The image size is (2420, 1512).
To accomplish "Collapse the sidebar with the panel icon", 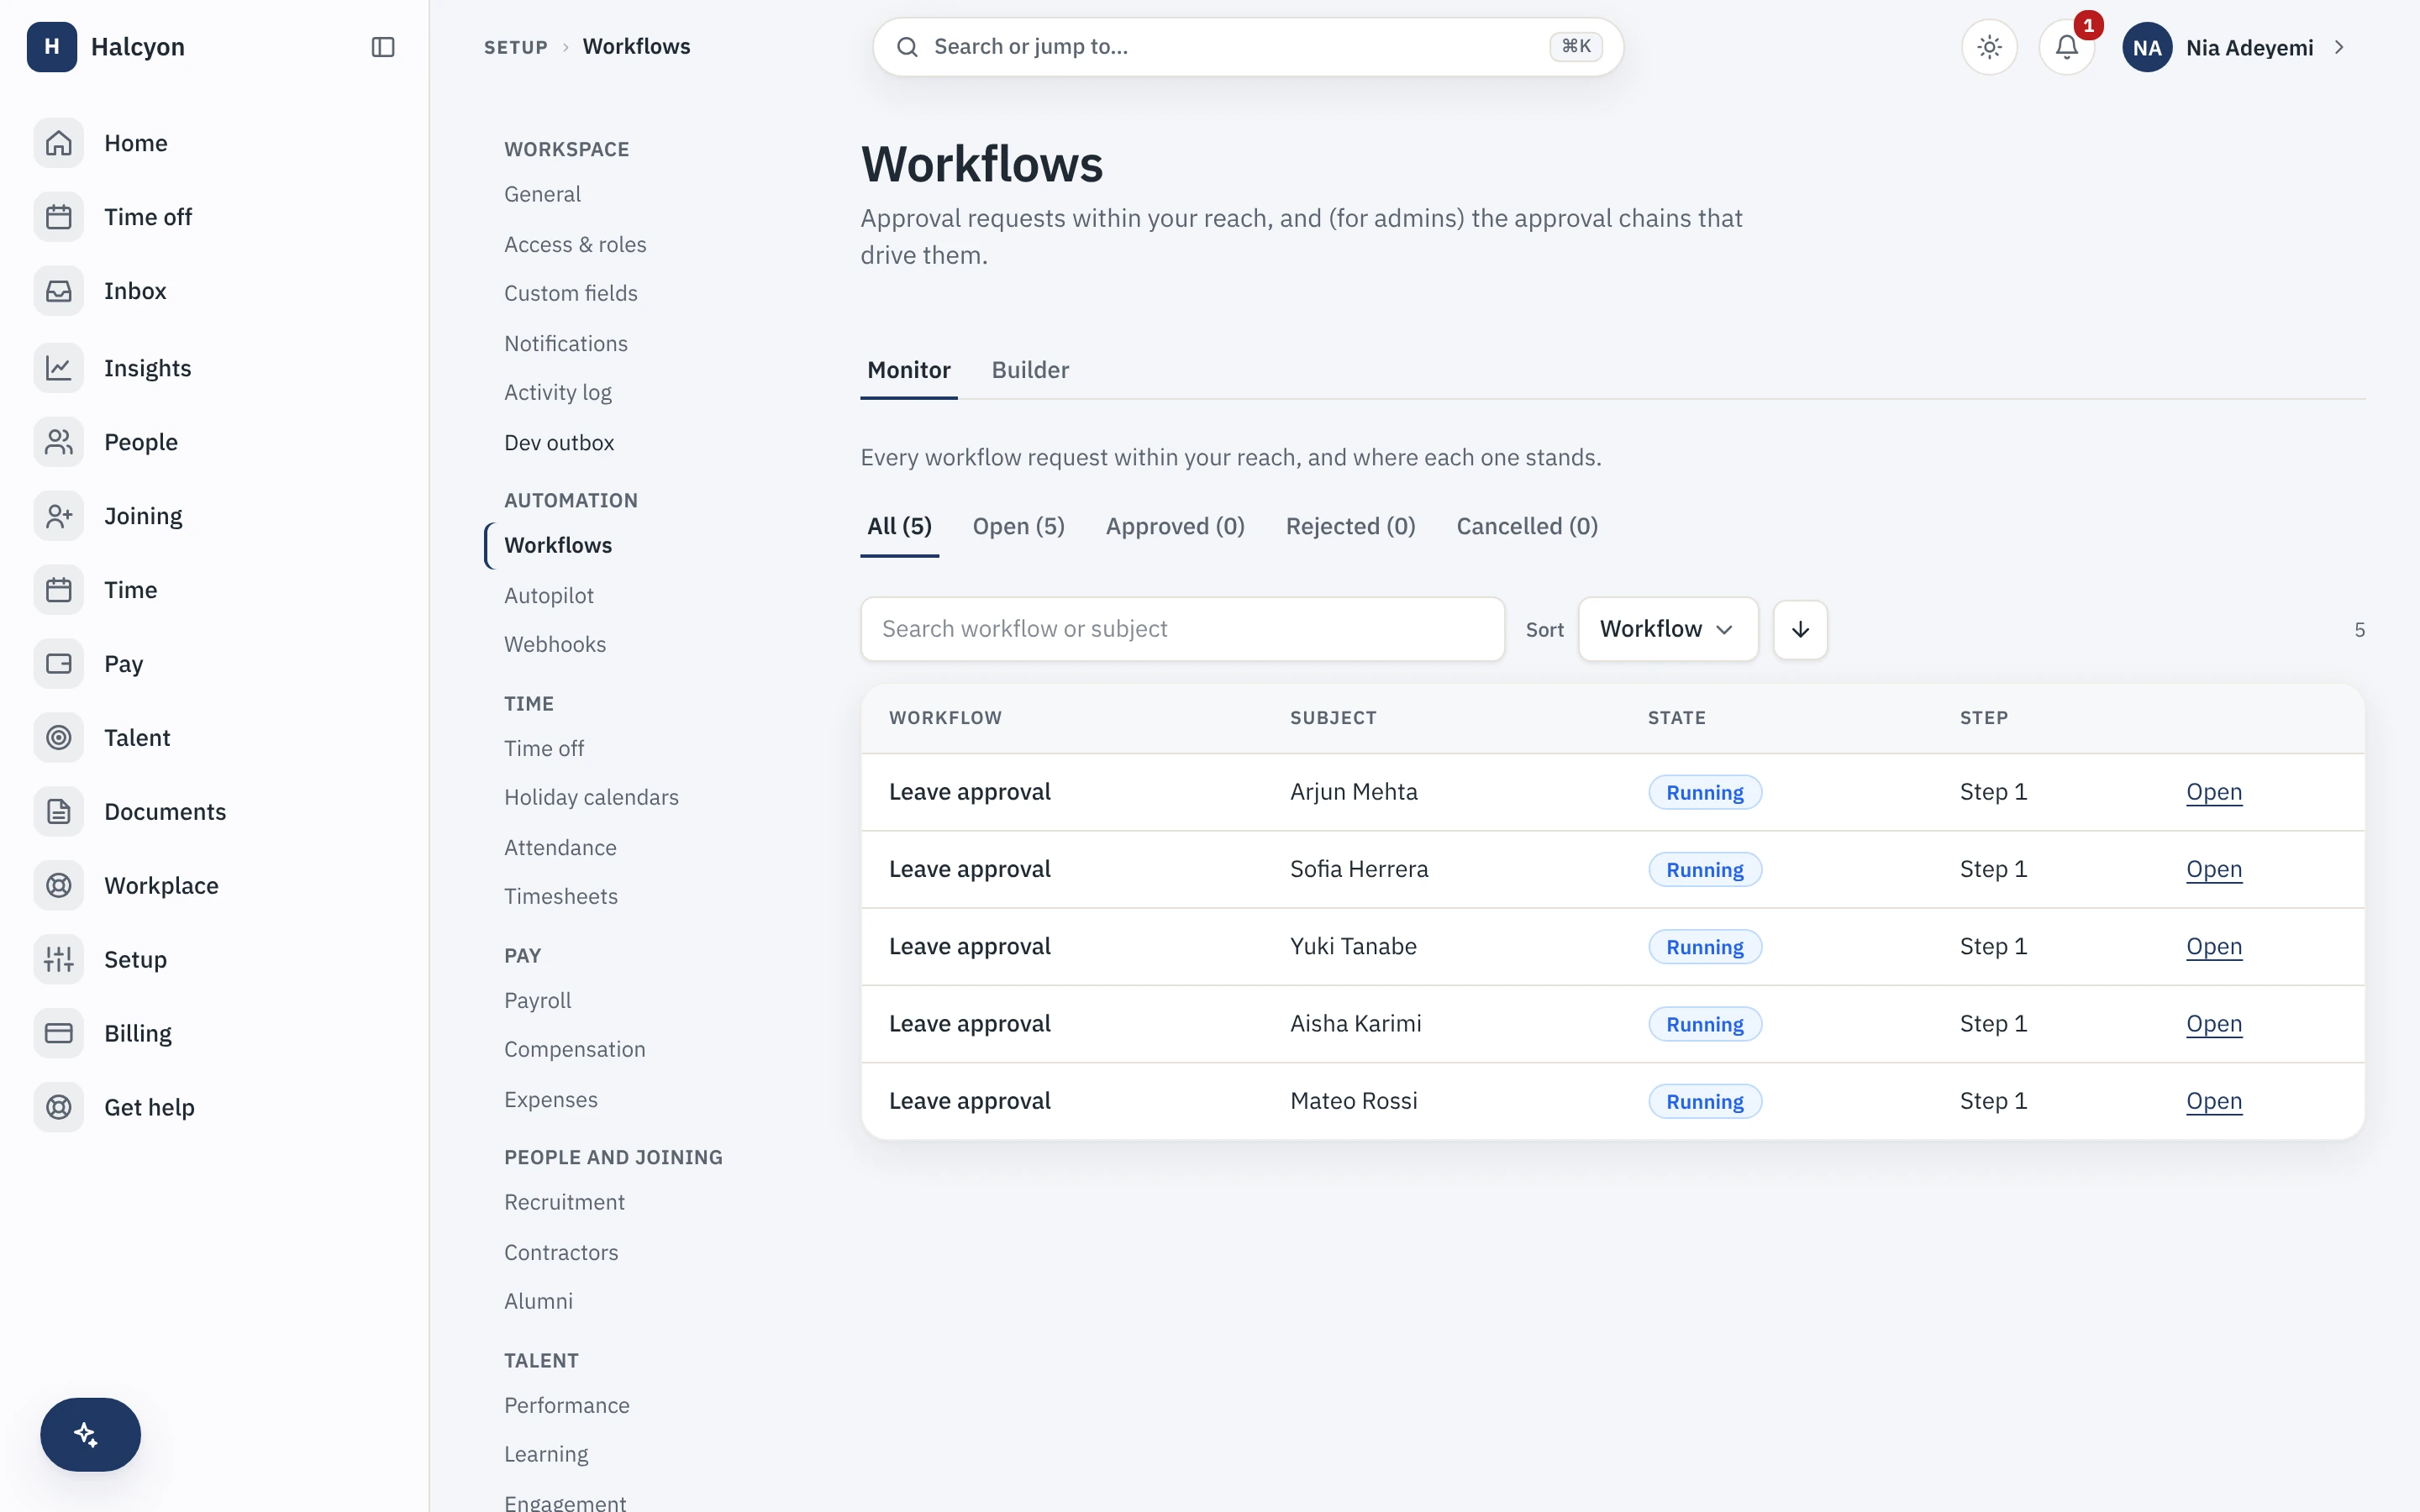I will point(383,47).
